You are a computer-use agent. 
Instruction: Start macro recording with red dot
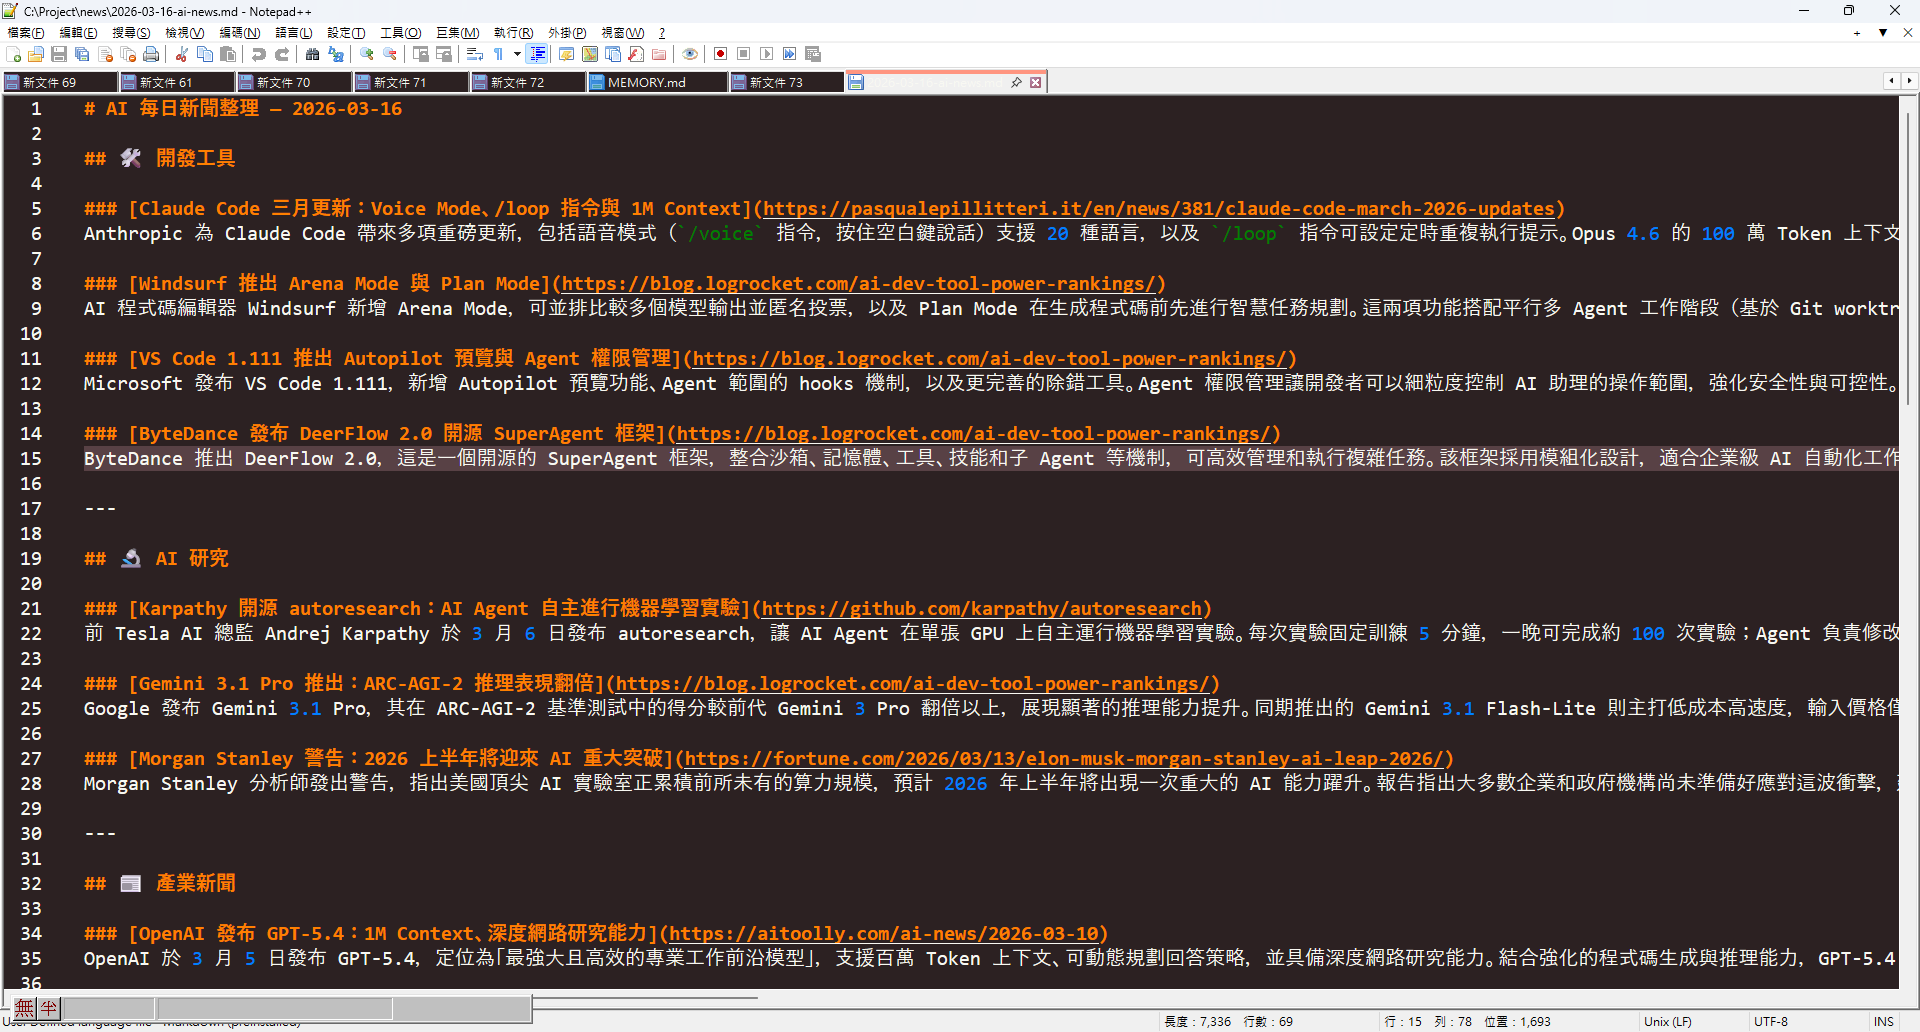pos(720,55)
